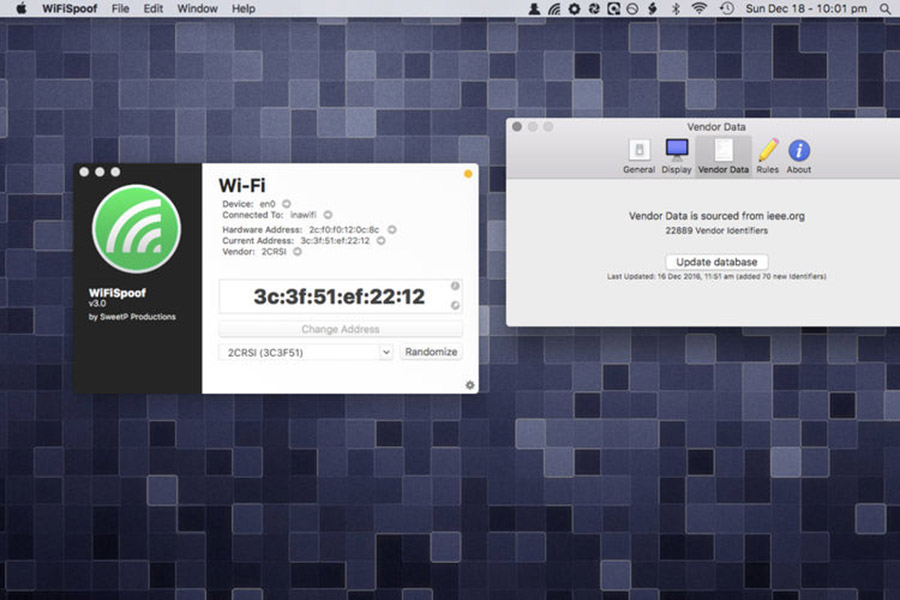Click the MAC address field showing 3c:3f:51:ef:22:12
The image size is (900, 600).
(340, 296)
